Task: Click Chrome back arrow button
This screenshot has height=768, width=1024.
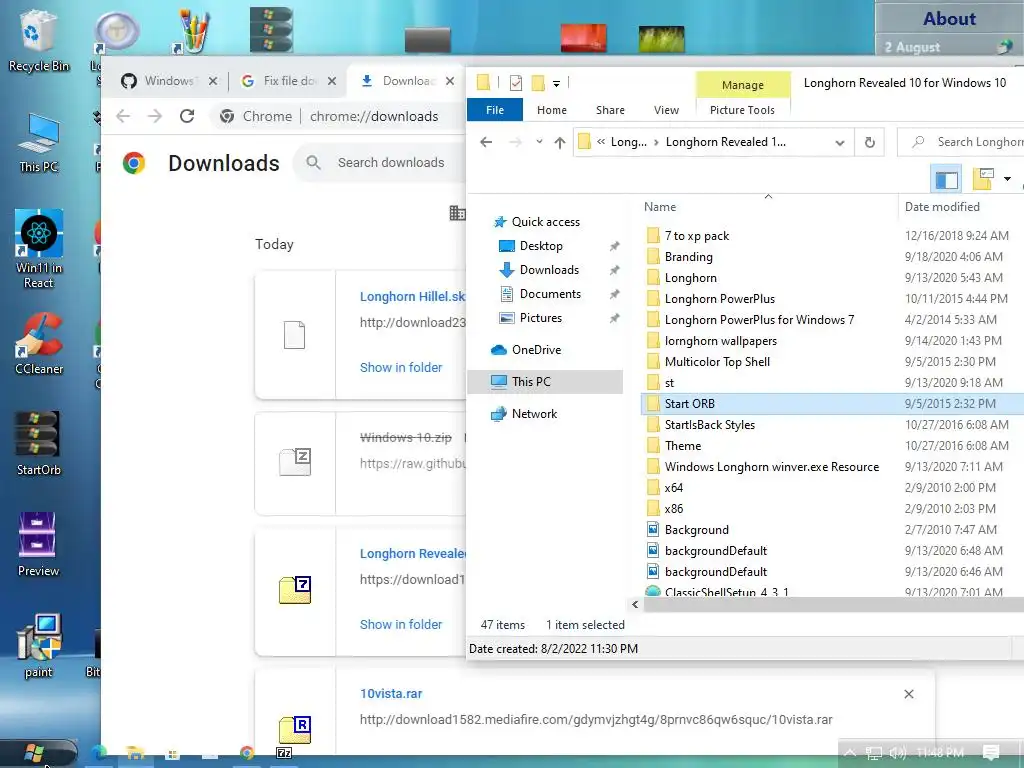Action: (123, 116)
